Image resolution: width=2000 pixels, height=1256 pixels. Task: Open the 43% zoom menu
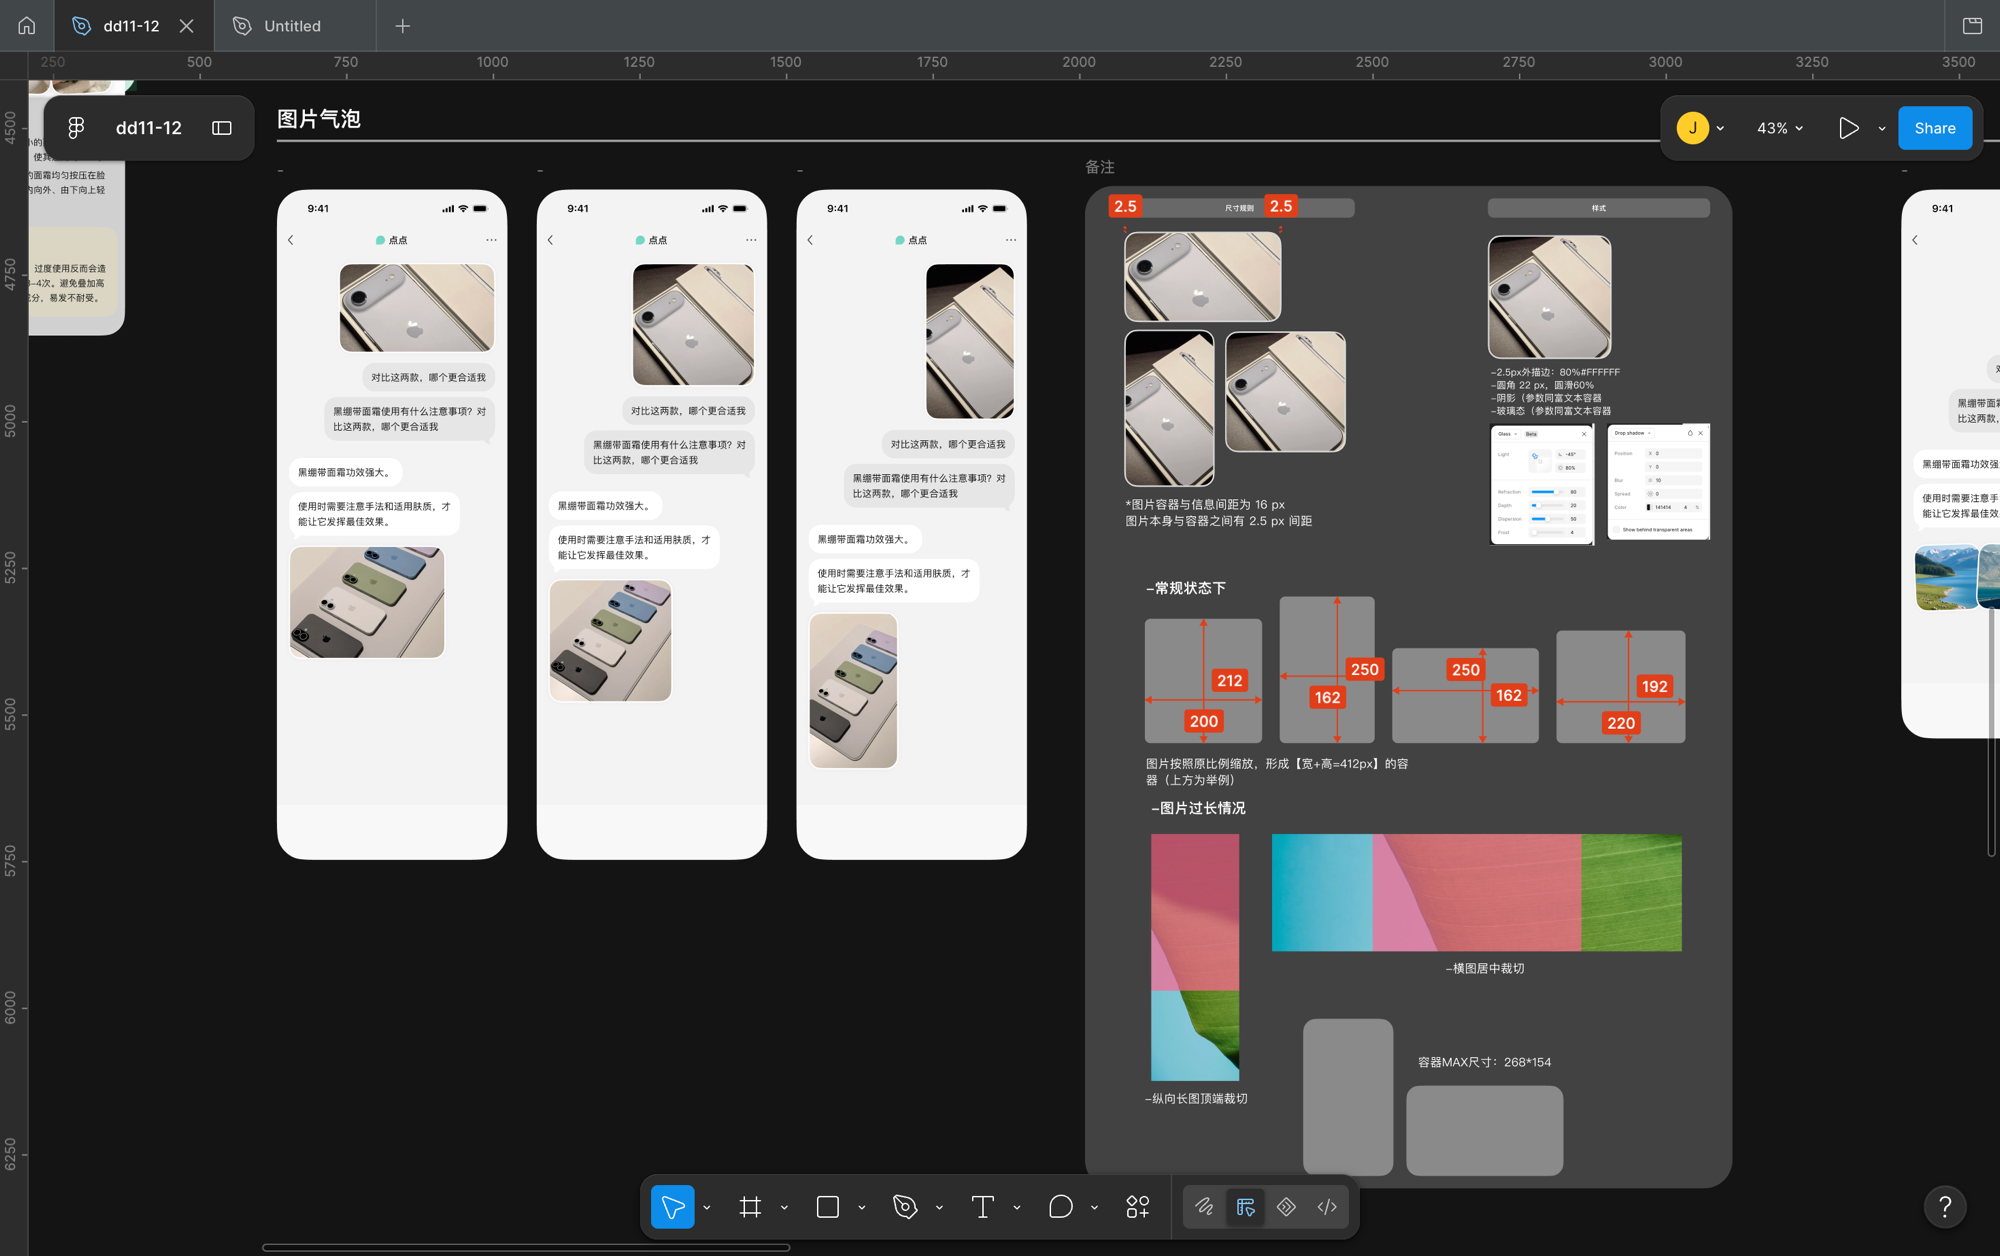[x=1780, y=128]
